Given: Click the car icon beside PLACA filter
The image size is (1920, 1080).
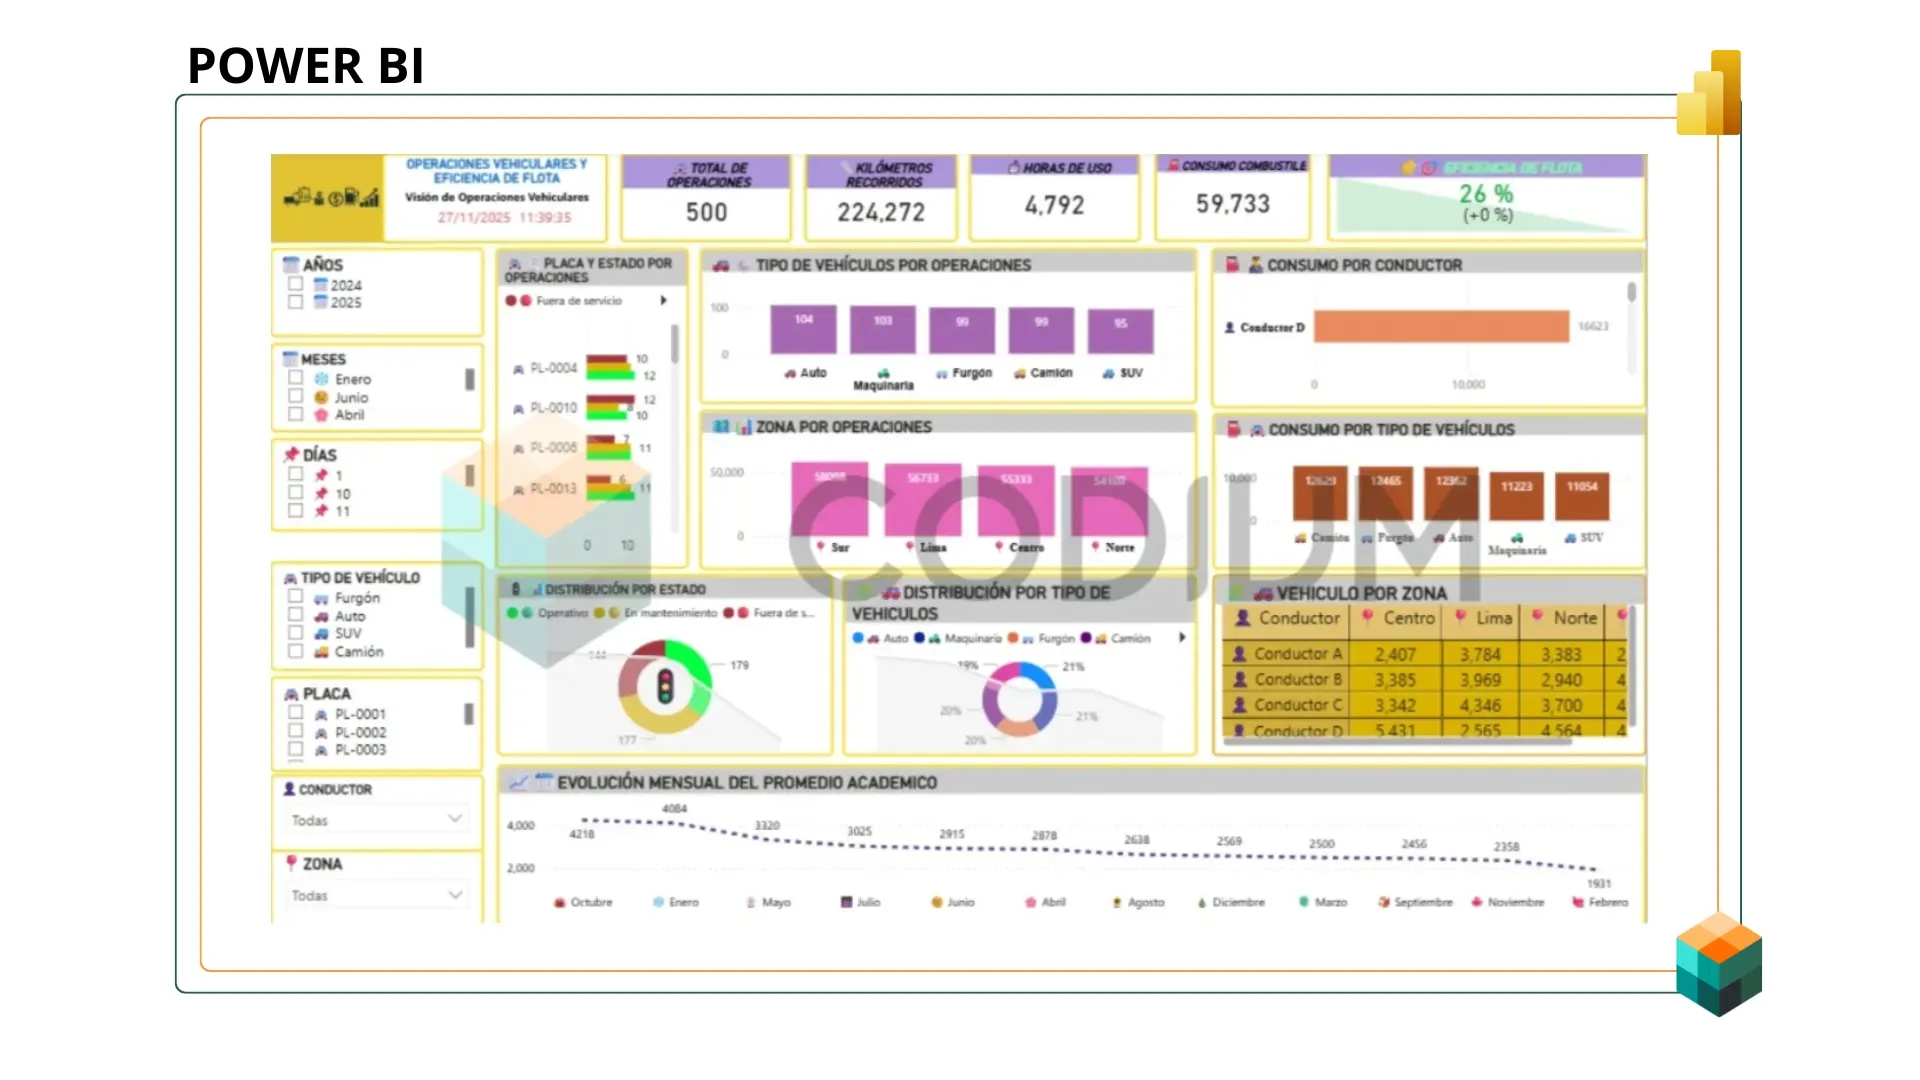Looking at the screenshot, I should click(291, 694).
